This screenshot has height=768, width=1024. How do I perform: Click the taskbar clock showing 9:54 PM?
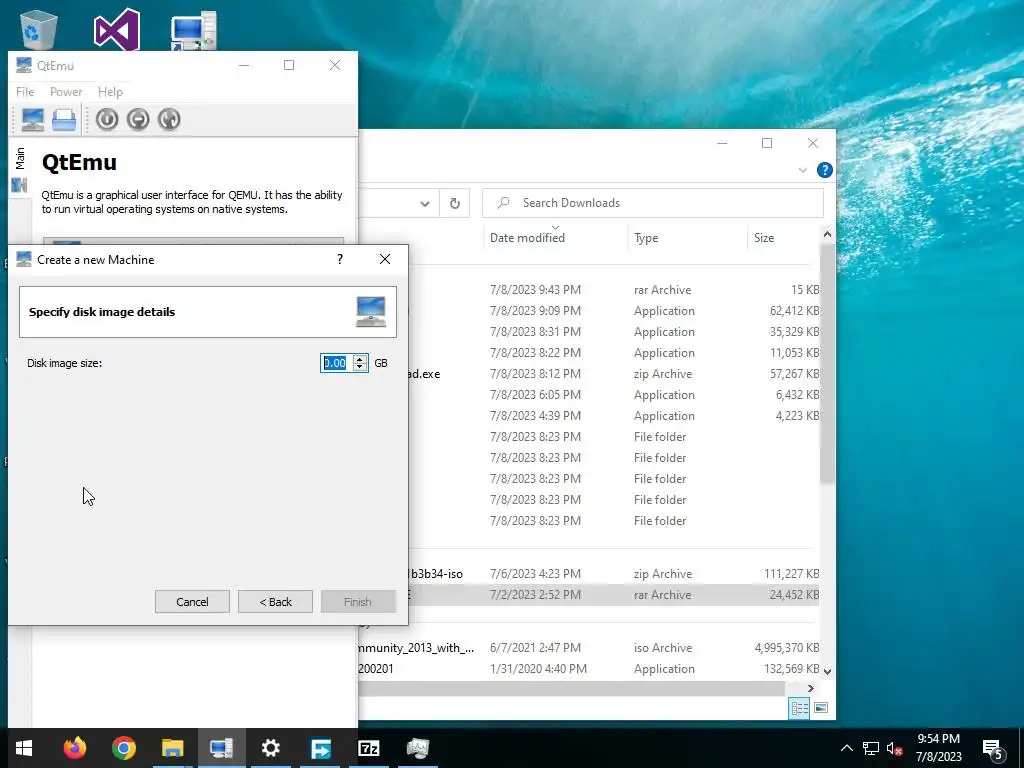coord(938,748)
